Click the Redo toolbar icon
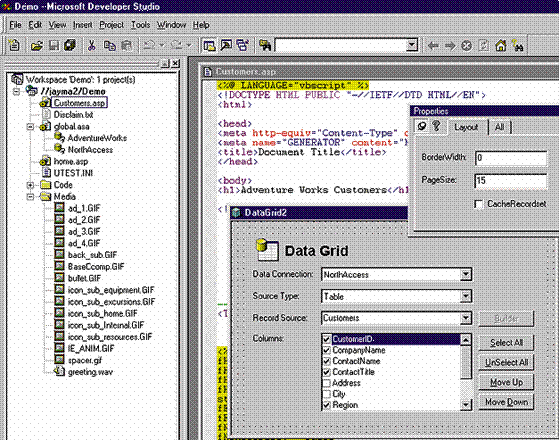 coord(176,45)
